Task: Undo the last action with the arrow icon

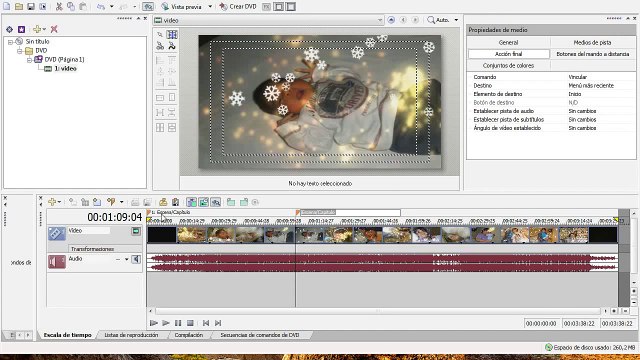Action: 101,7
